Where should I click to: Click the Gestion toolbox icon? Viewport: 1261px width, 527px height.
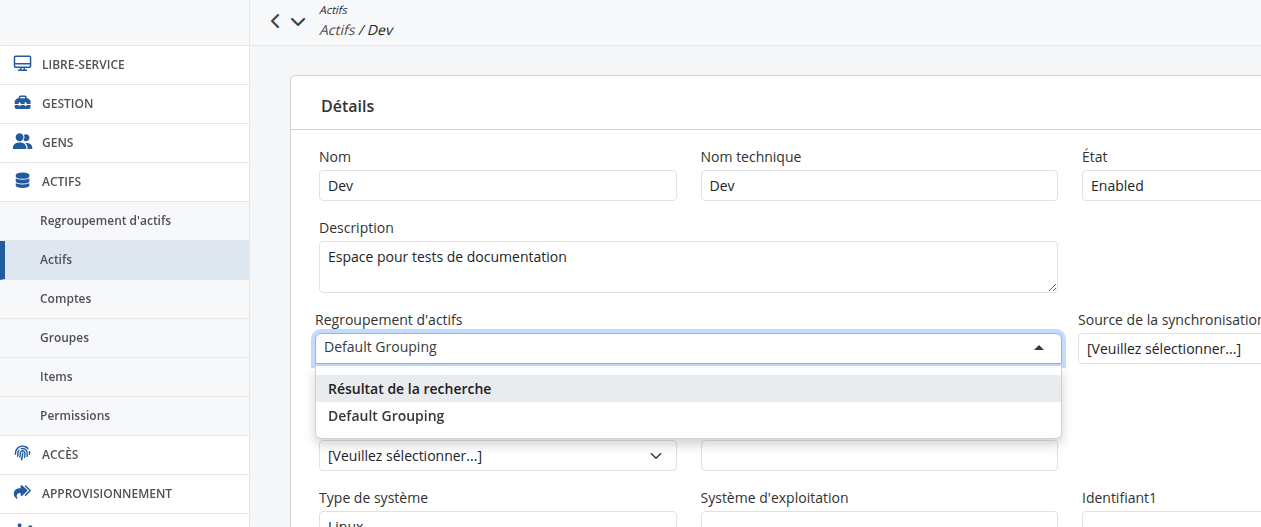pyautogui.click(x=22, y=103)
